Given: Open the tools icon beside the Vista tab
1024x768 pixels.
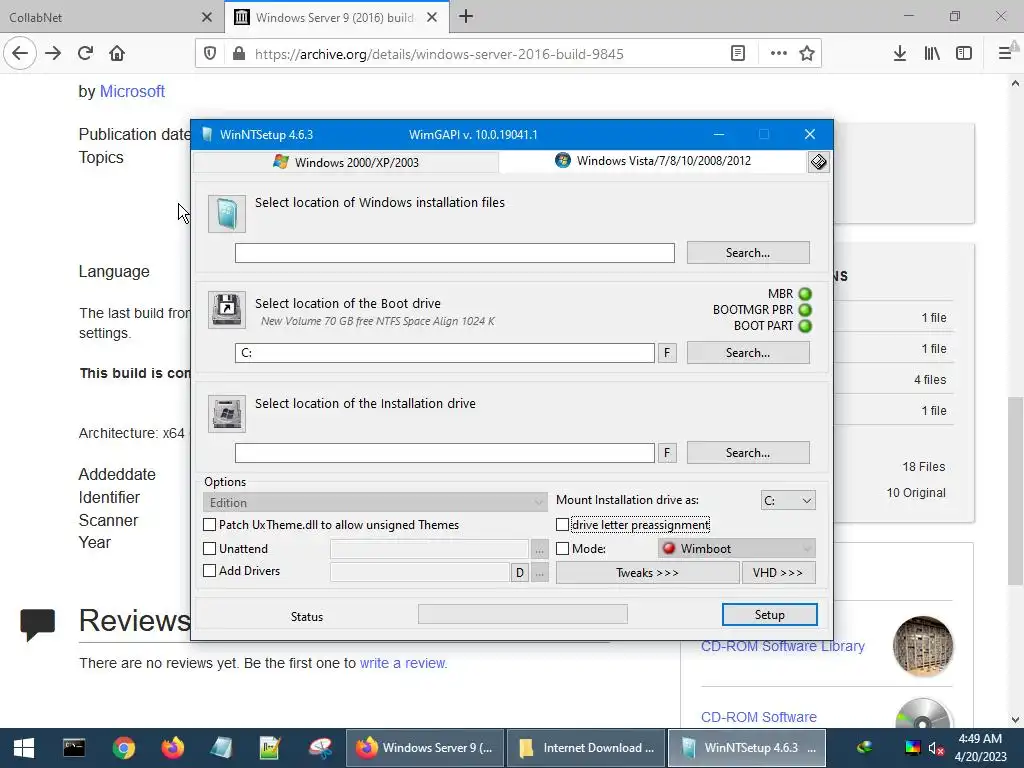Looking at the screenshot, I should click(818, 161).
